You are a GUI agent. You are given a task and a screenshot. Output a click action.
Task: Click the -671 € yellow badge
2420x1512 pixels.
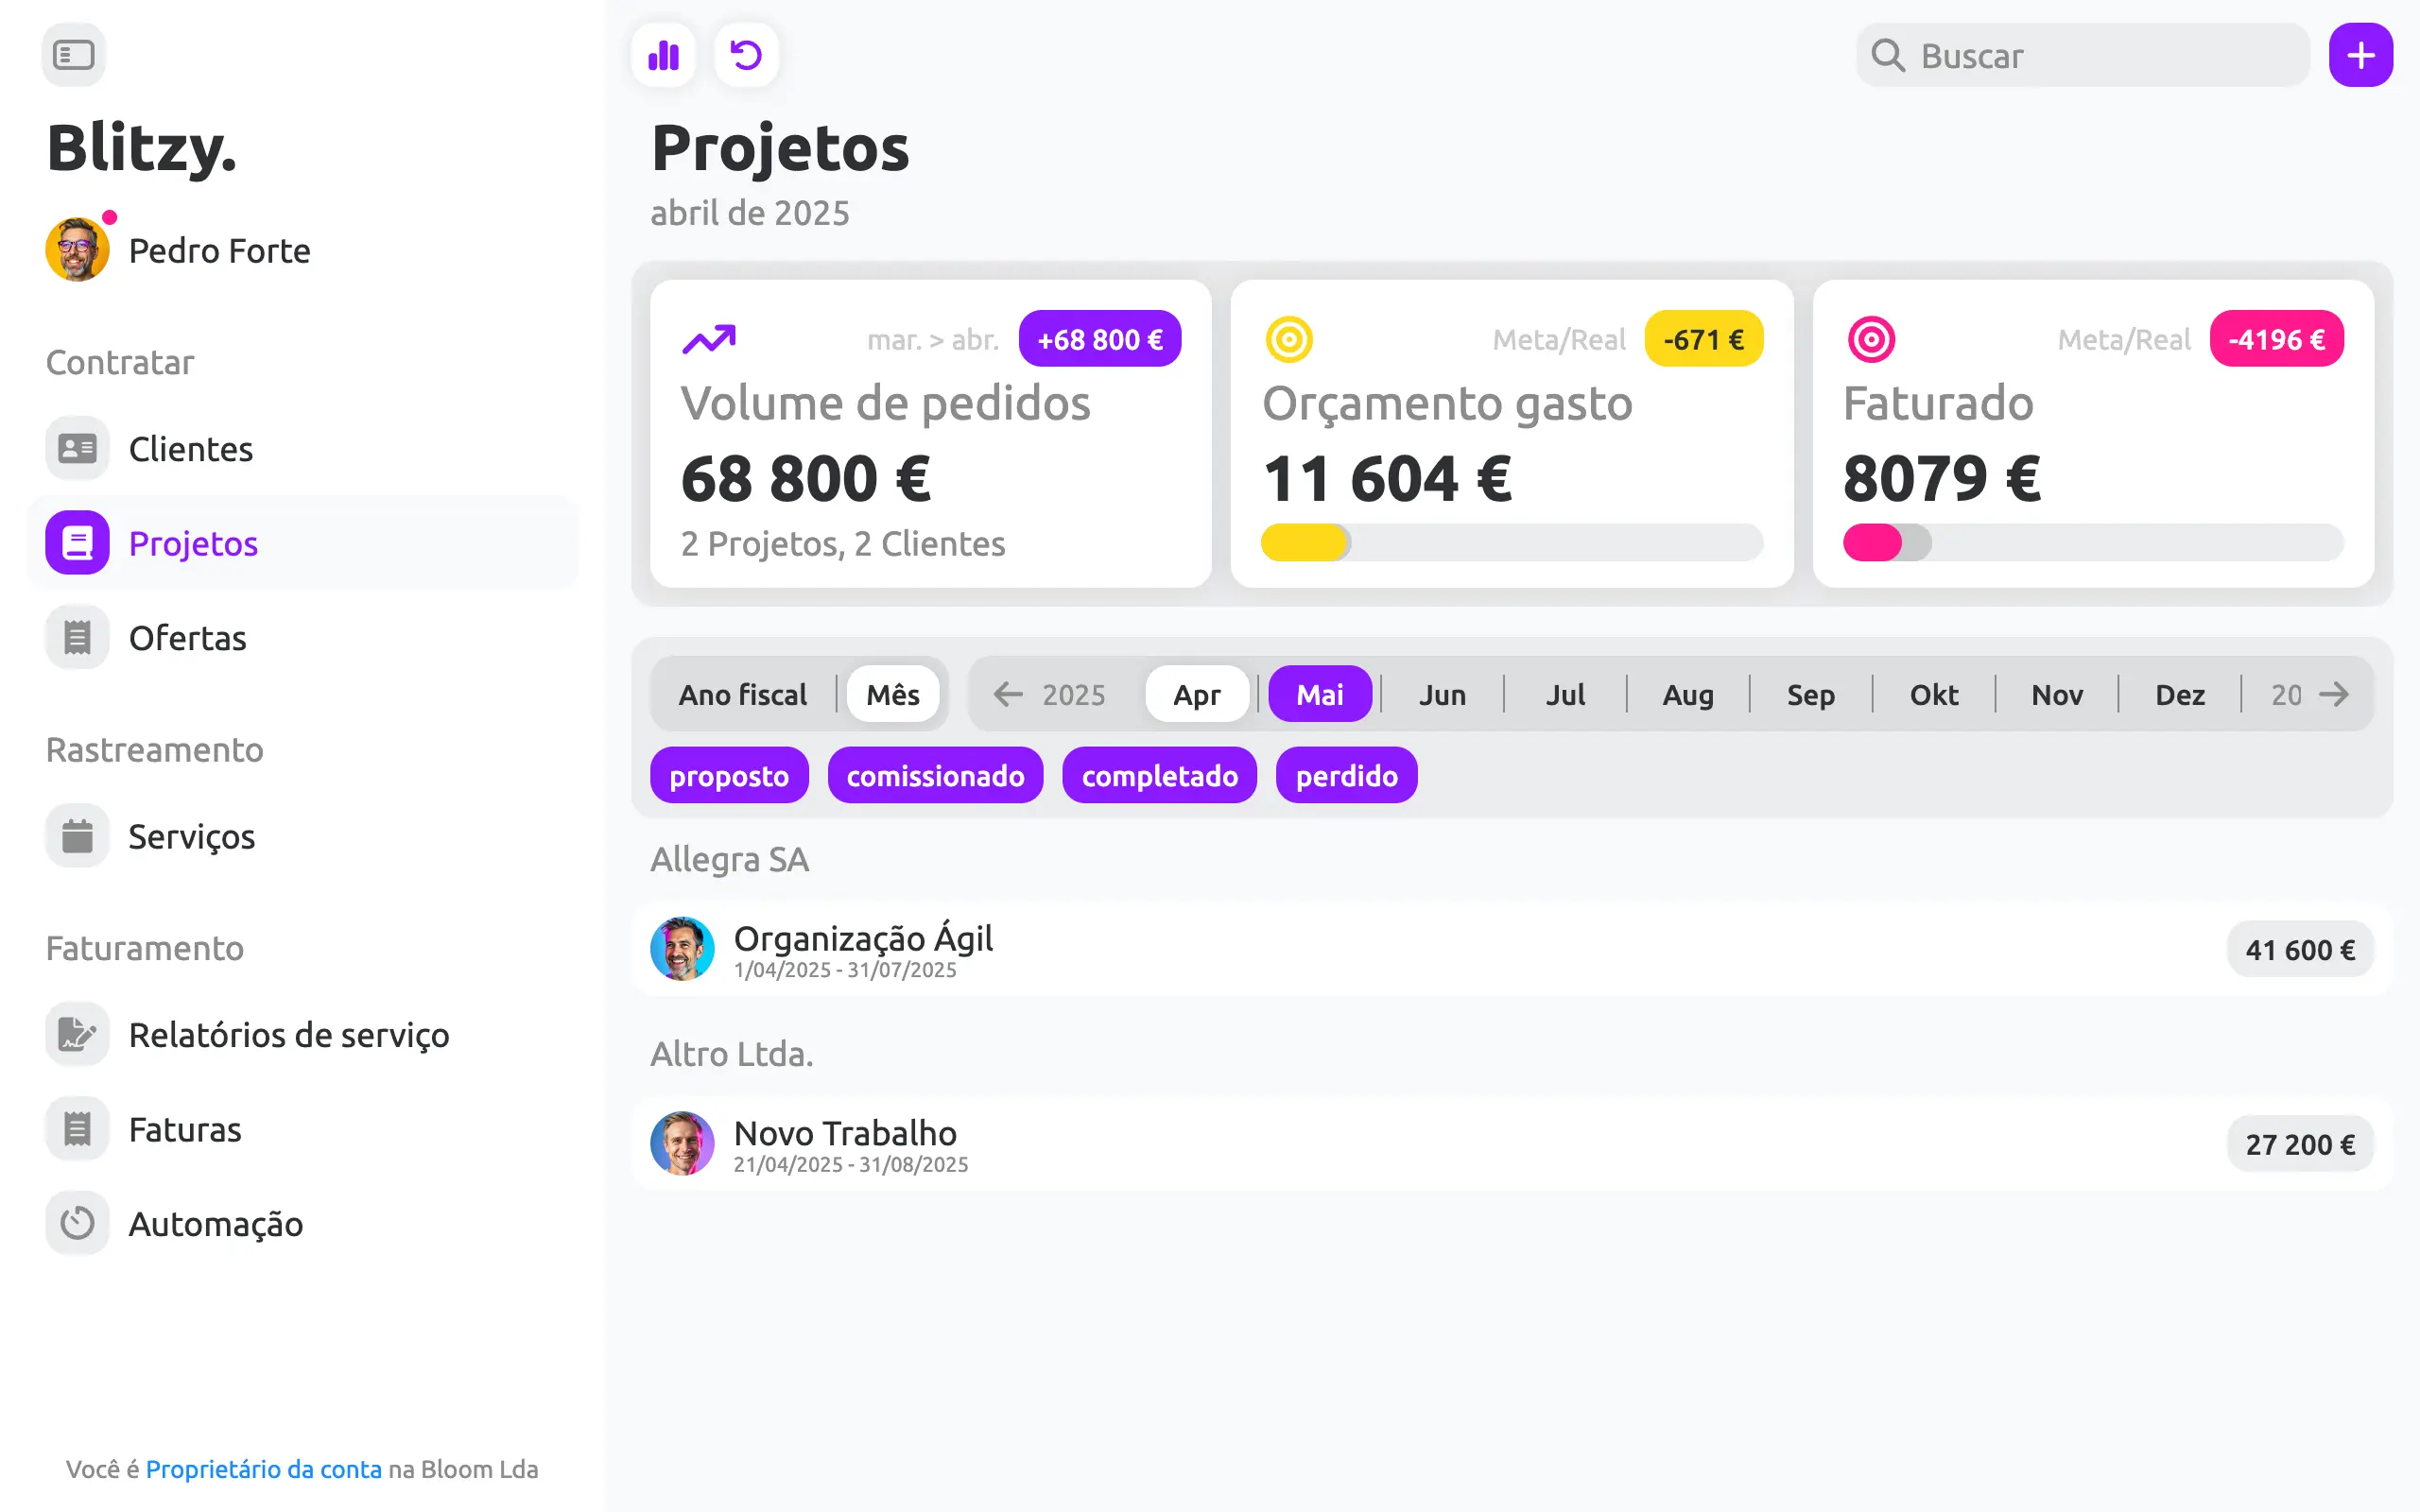[x=1703, y=339]
